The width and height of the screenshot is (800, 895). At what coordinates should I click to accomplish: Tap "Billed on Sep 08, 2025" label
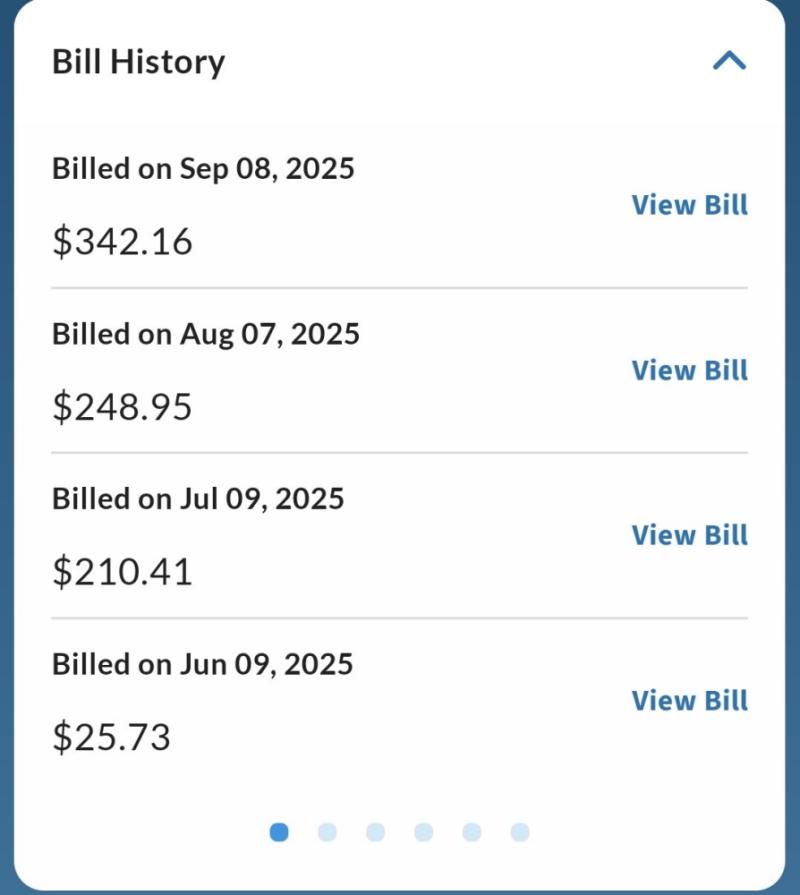click(203, 168)
